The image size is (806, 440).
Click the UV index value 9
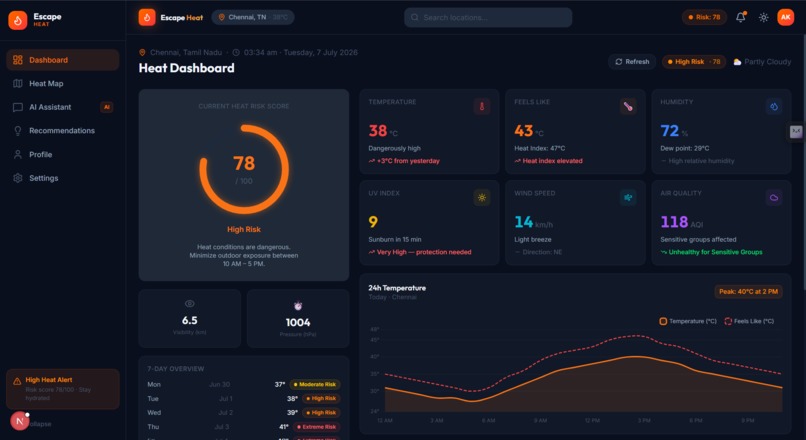373,222
